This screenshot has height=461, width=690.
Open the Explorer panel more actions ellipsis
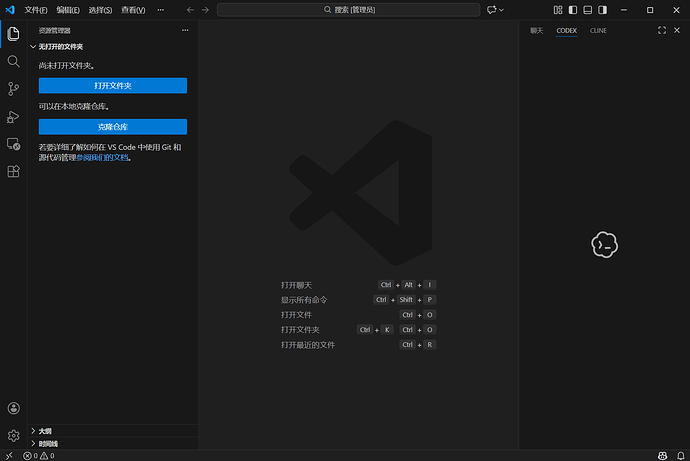(x=185, y=30)
